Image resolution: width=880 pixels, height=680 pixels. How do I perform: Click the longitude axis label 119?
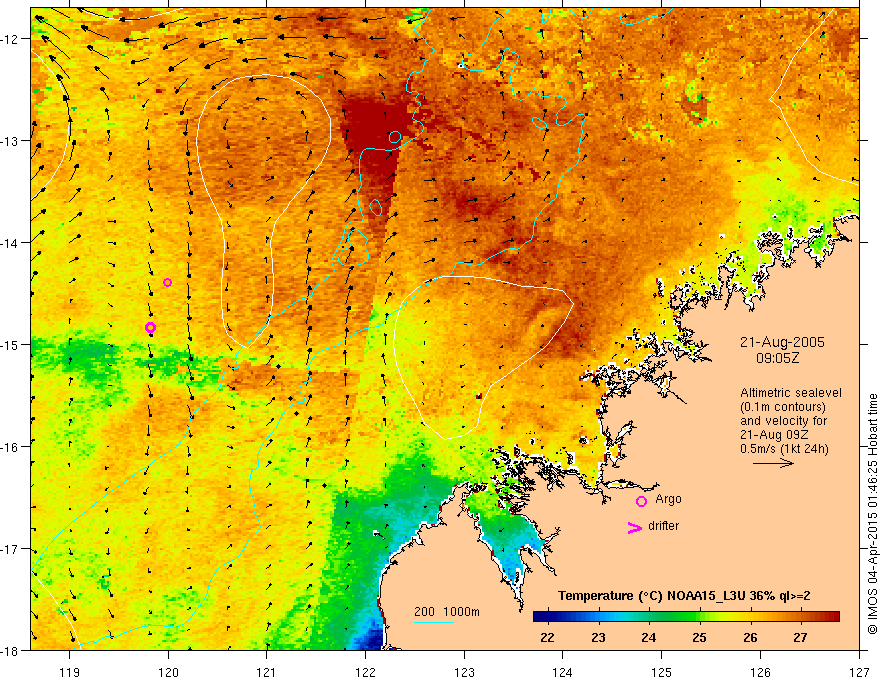pyautogui.click(x=70, y=672)
